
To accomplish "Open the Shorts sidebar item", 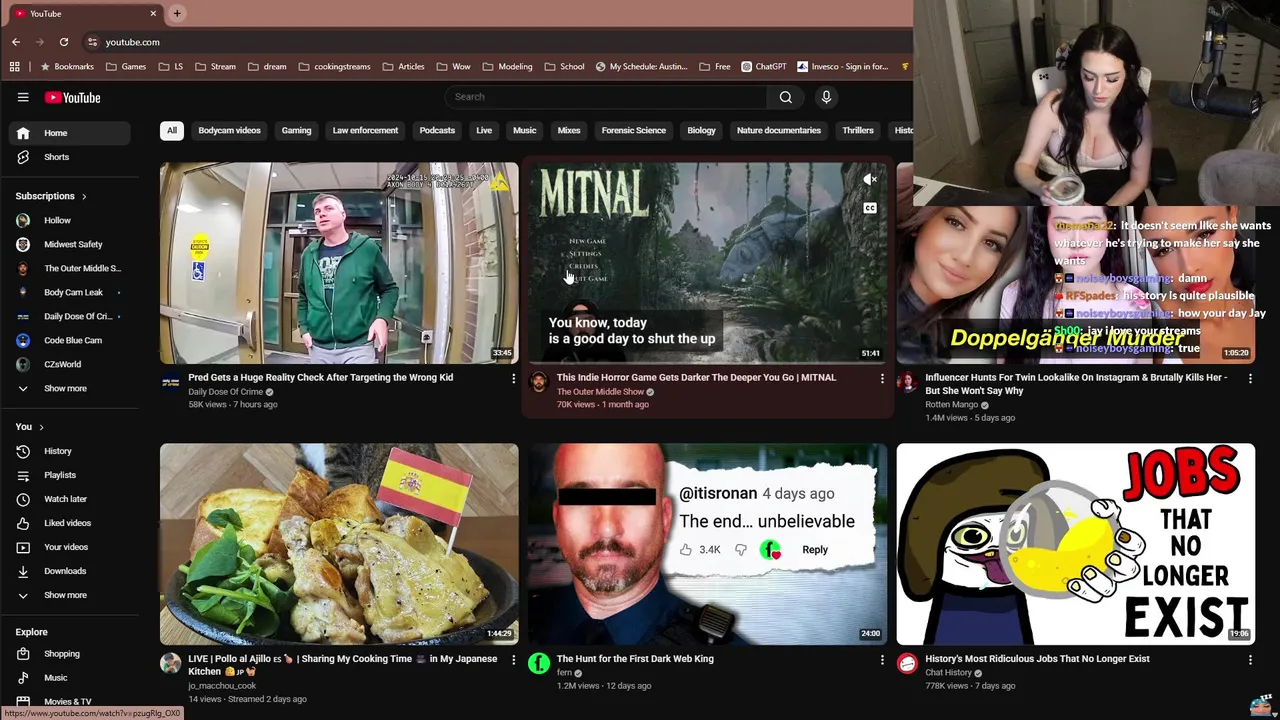I will point(69,157).
